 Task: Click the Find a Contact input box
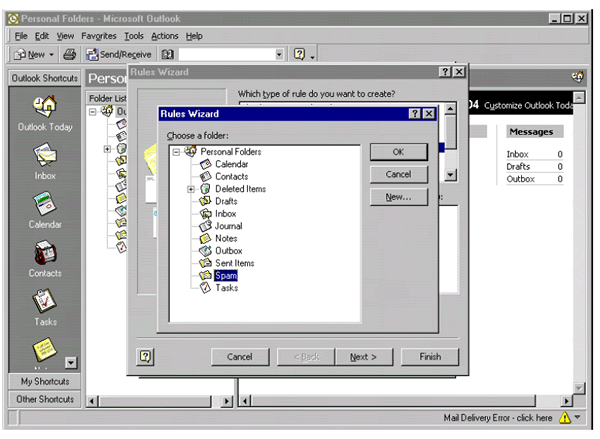[227, 54]
